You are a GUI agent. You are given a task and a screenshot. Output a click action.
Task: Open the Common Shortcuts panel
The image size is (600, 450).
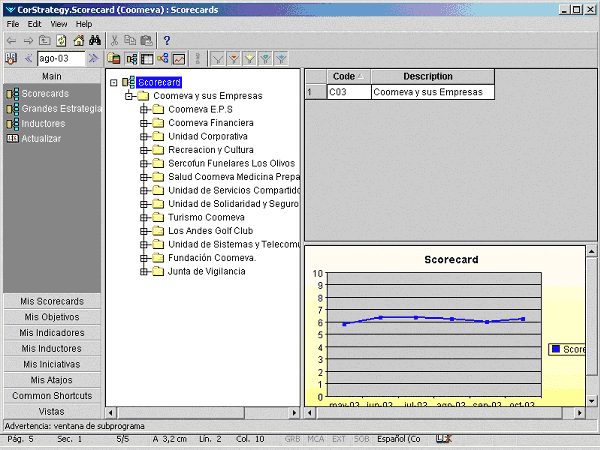click(52, 396)
